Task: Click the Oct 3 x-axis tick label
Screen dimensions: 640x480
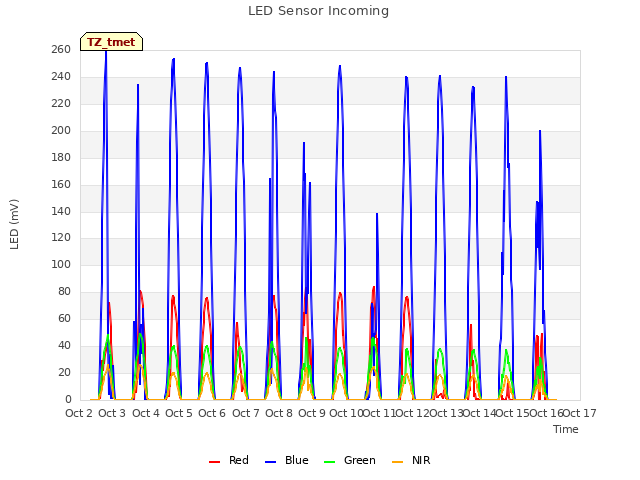Action: click(112, 413)
